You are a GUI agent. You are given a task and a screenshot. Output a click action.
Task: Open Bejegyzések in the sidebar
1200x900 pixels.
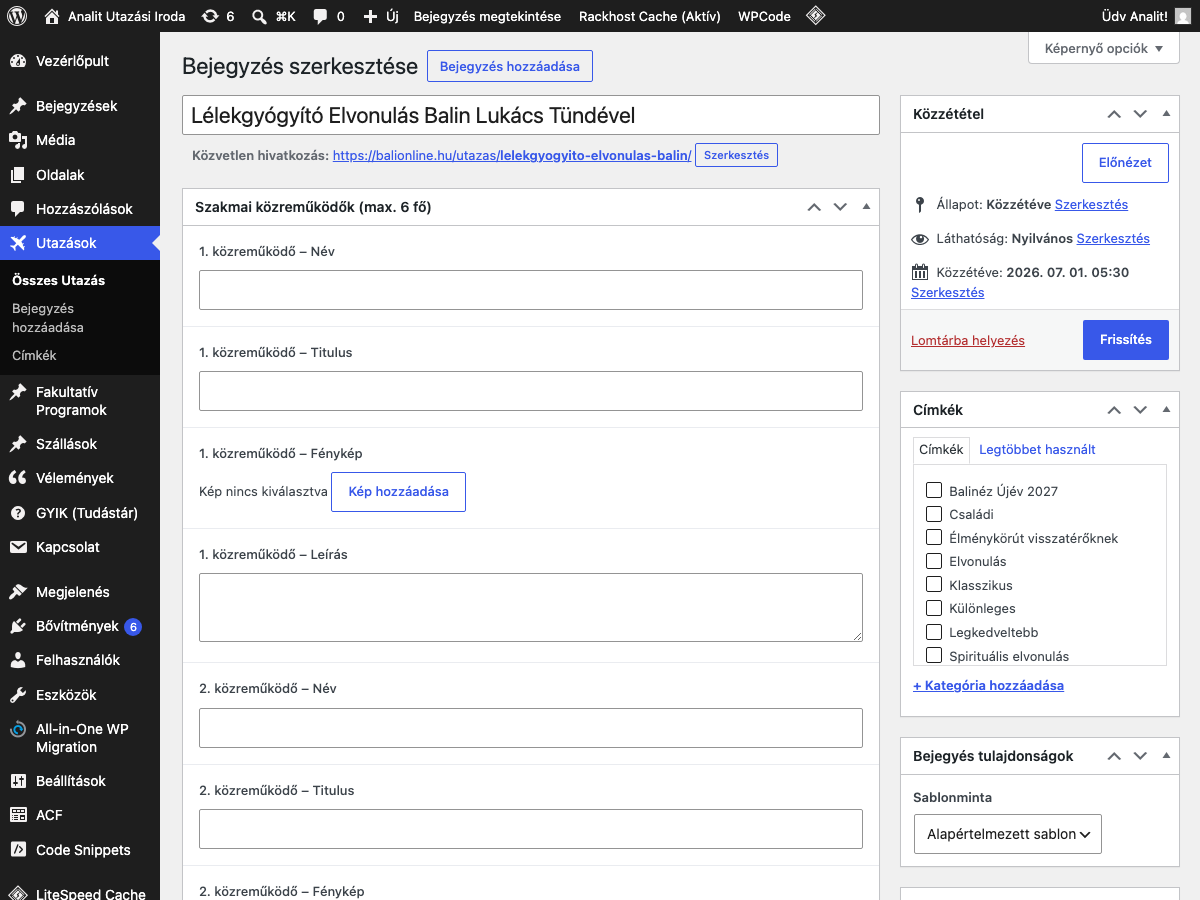80,106
